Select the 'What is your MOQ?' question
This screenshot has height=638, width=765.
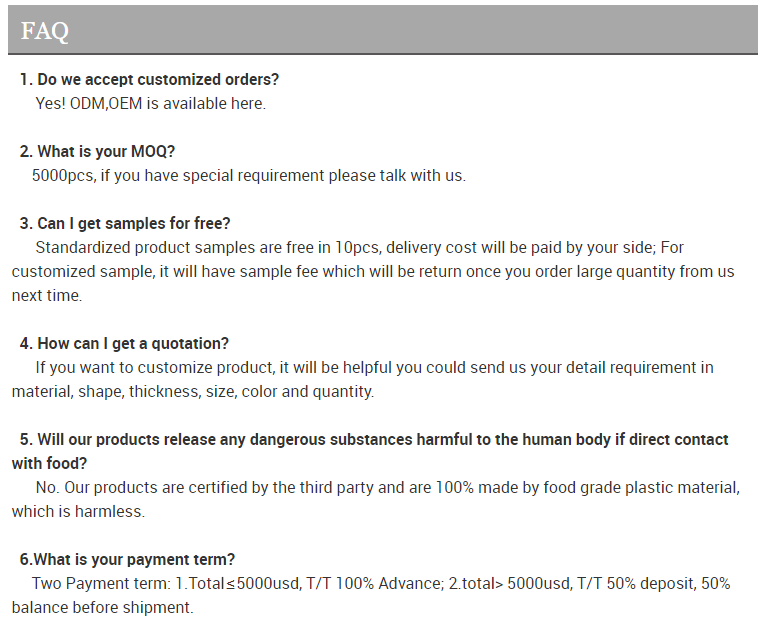[97, 151]
